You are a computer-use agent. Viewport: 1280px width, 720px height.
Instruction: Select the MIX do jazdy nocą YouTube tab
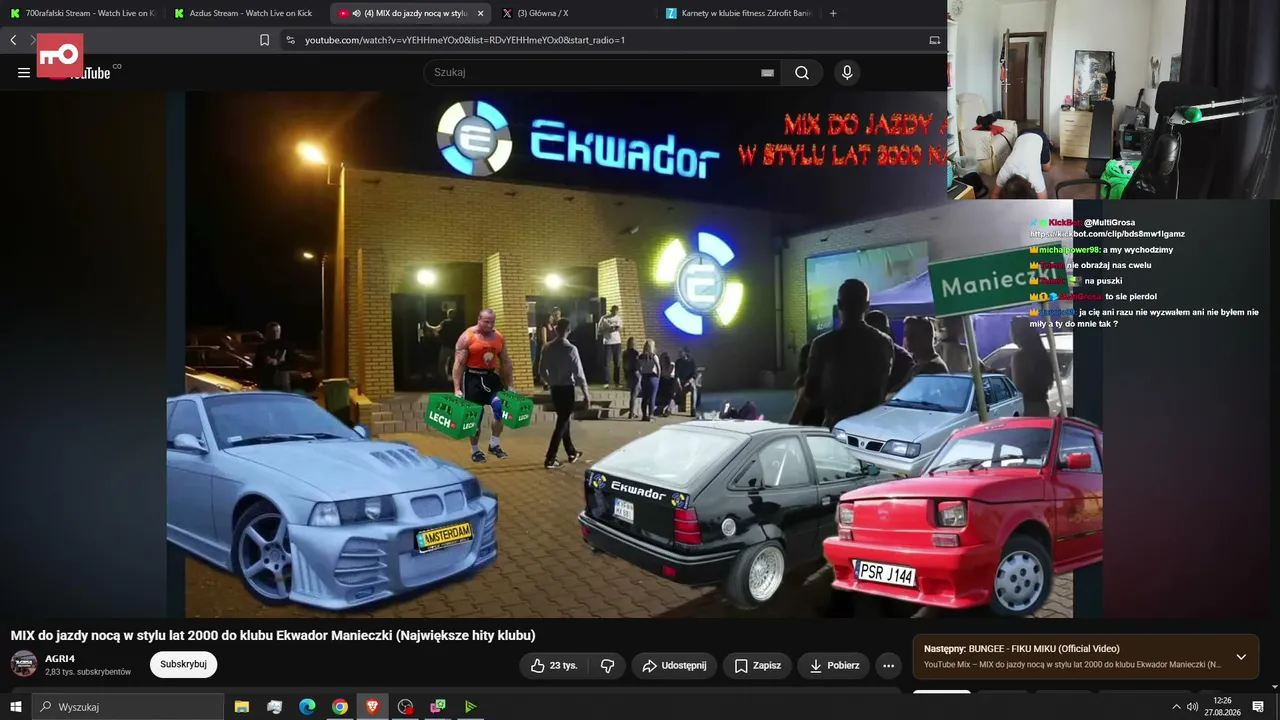coord(410,13)
